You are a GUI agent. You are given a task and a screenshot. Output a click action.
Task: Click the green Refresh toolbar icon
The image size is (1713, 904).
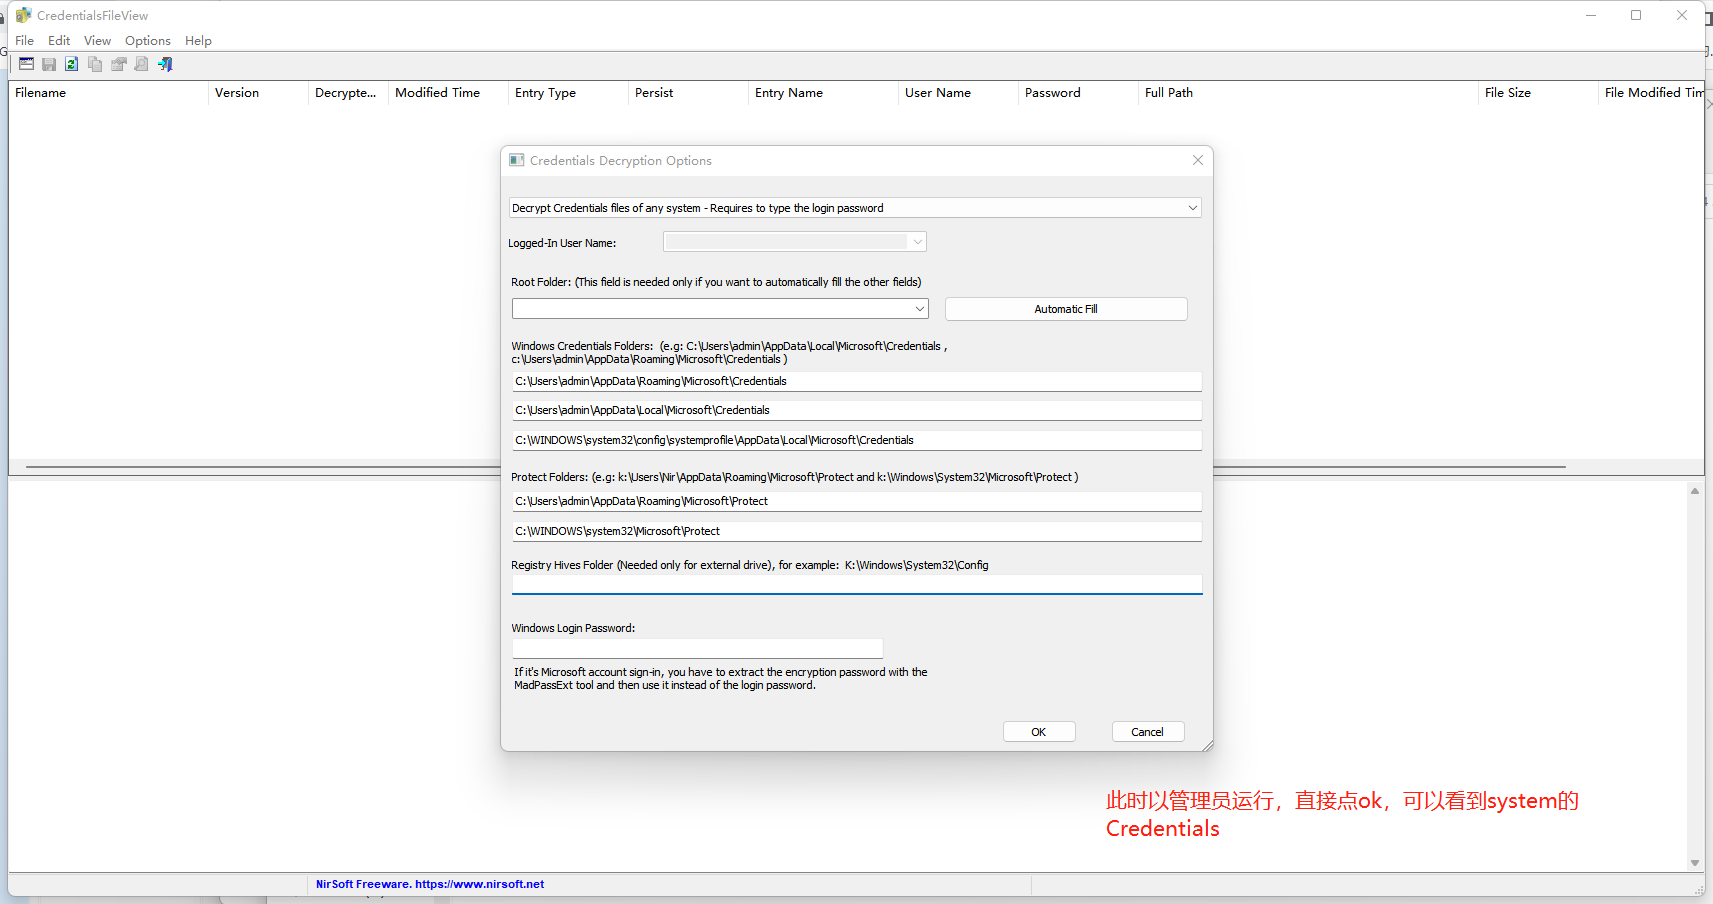[x=72, y=64]
